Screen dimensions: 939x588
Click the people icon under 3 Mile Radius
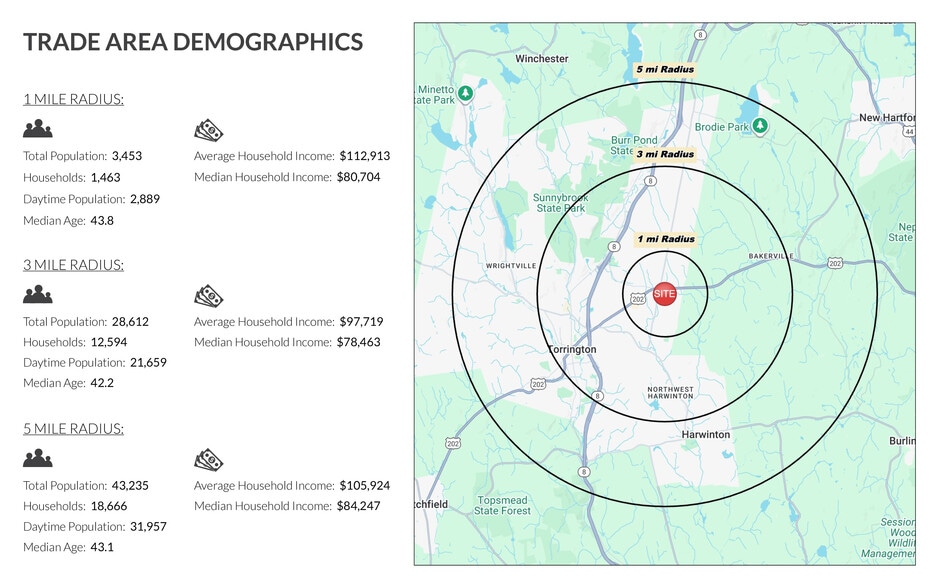tap(38, 294)
